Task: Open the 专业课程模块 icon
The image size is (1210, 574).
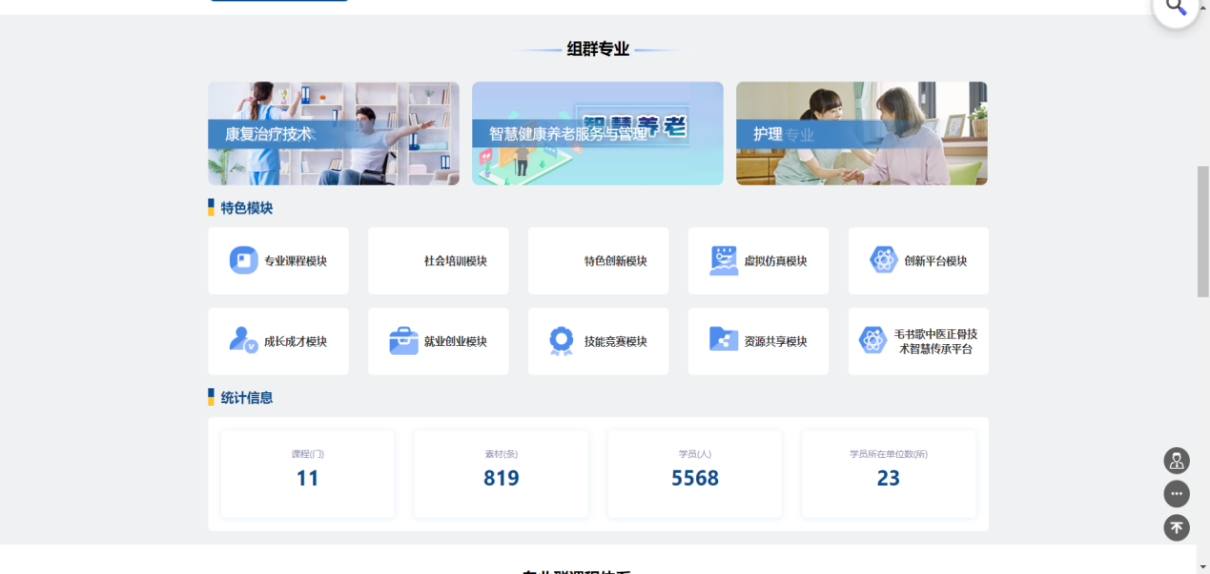Action: [244, 260]
